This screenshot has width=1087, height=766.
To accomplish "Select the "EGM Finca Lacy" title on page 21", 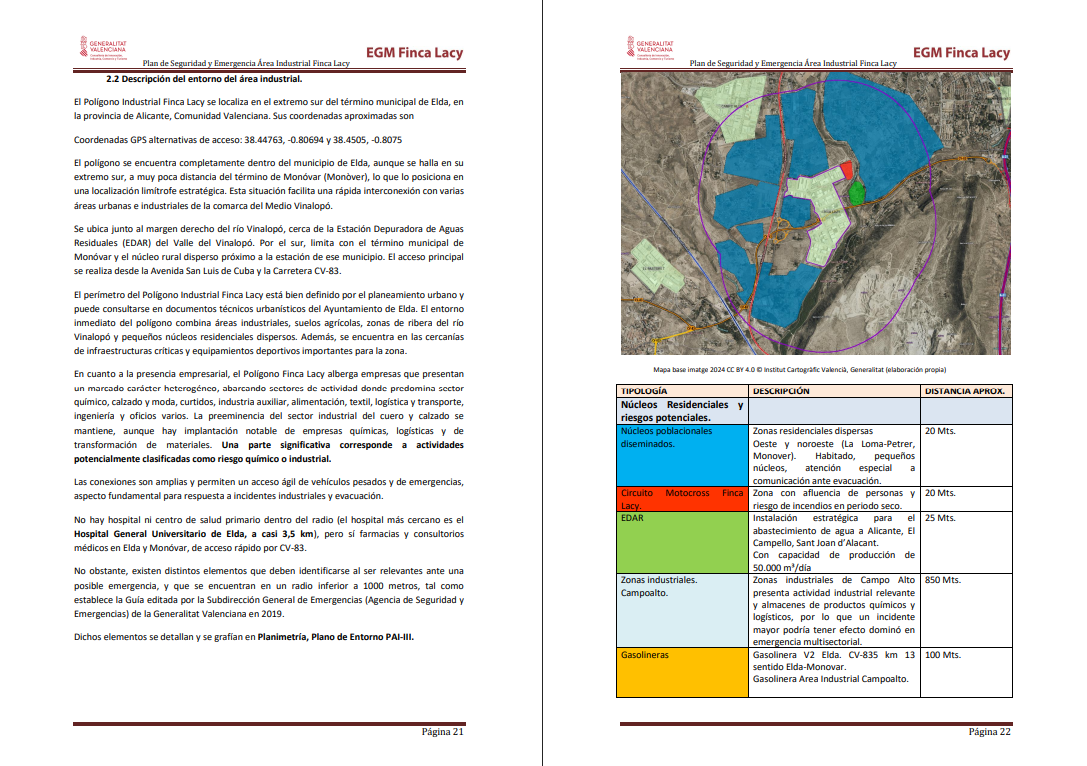I will [x=414, y=53].
